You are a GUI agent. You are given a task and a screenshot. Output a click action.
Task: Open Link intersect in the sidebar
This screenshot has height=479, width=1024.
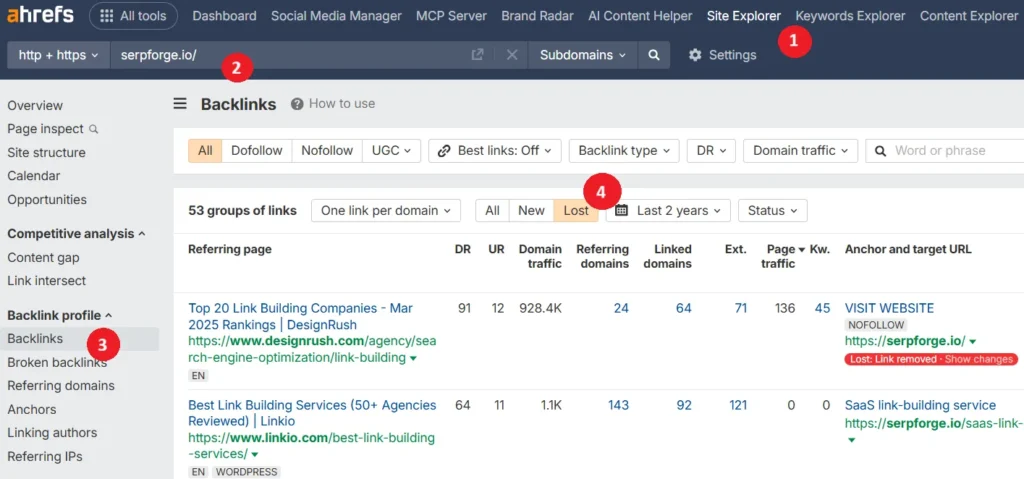(46, 281)
